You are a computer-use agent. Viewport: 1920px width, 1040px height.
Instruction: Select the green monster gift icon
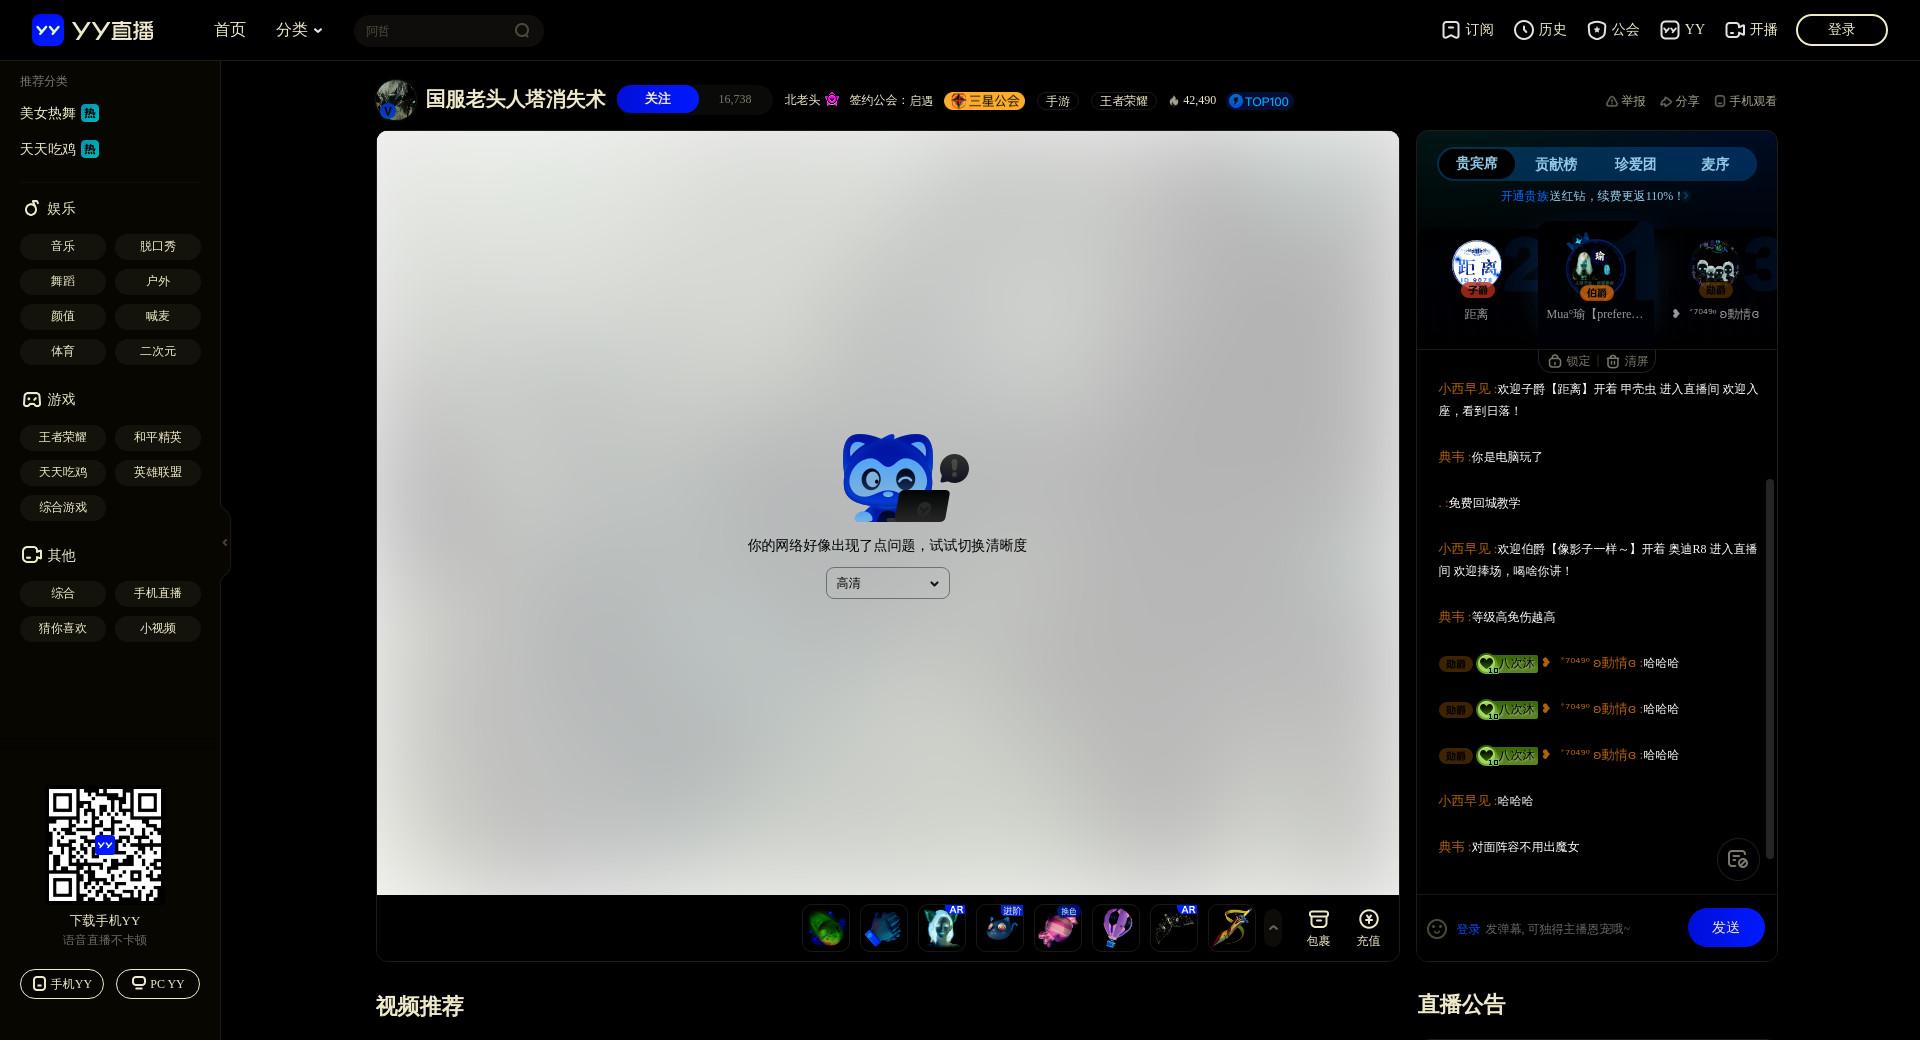click(826, 928)
